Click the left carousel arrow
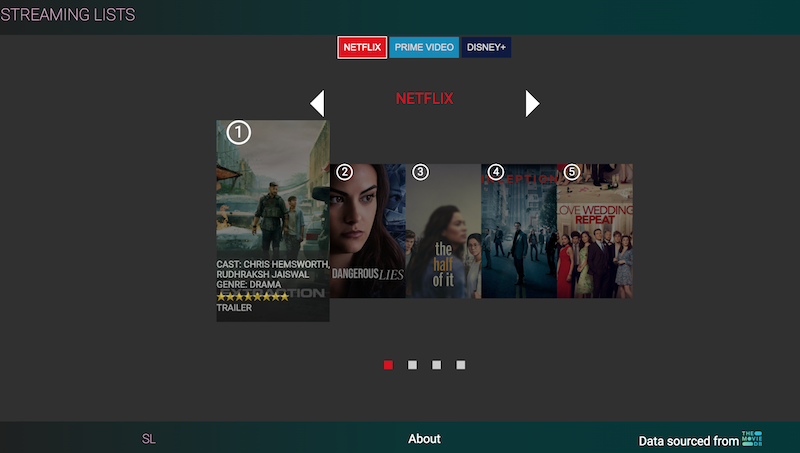800x453 pixels. click(x=317, y=104)
